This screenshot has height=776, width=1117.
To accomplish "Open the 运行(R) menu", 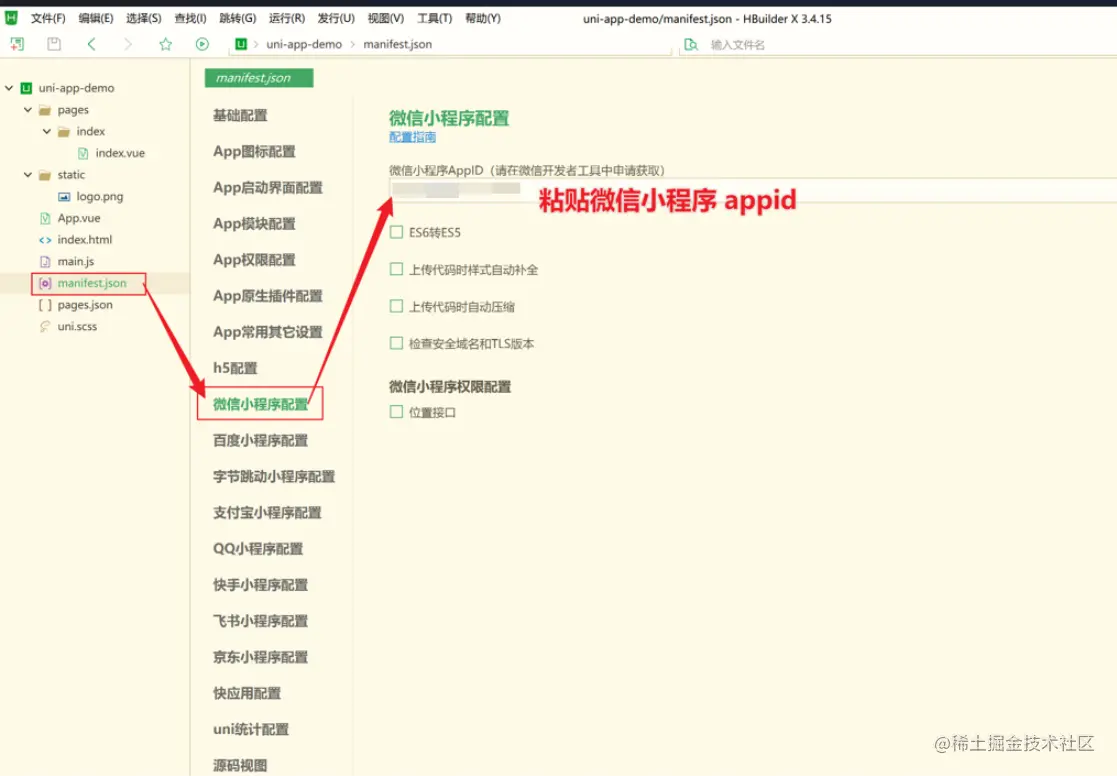I will 286,19.
